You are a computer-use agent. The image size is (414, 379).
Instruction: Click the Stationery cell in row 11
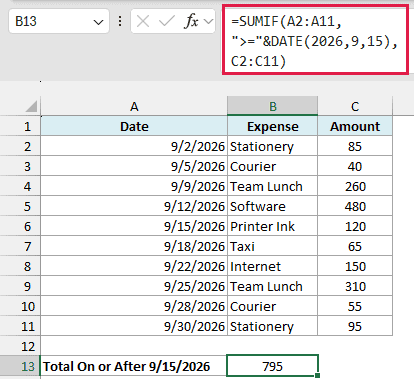pos(273,326)
